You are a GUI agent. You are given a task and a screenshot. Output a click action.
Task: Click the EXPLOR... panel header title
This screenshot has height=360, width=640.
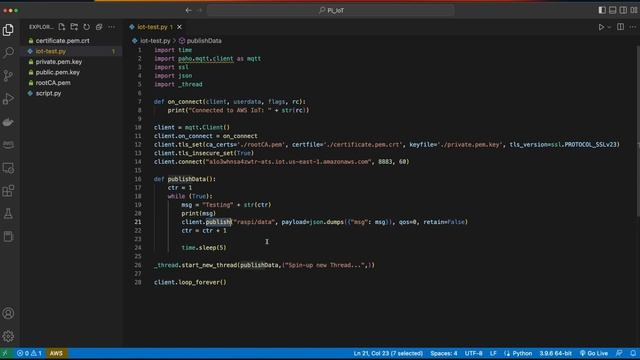pyautogui.click(x=41, y=27)
